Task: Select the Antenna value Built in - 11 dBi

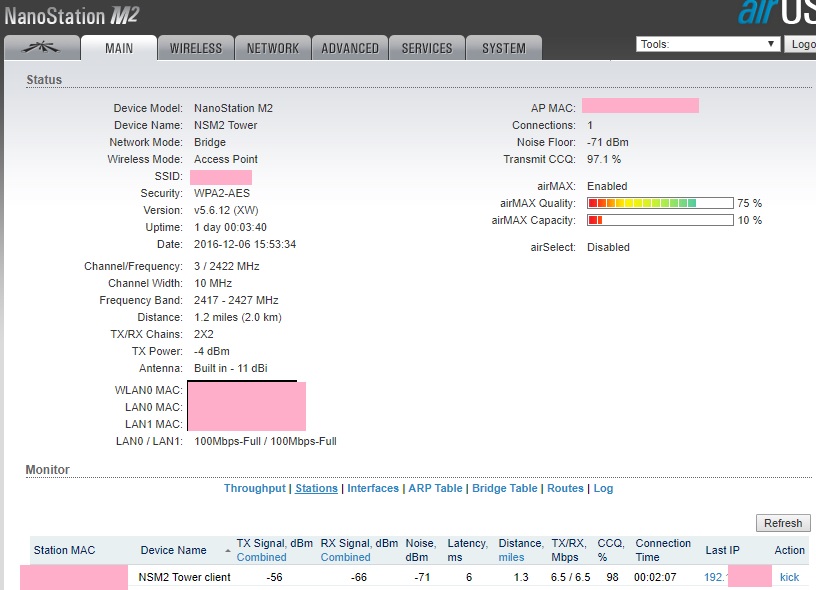Action: tap(231, 368)
